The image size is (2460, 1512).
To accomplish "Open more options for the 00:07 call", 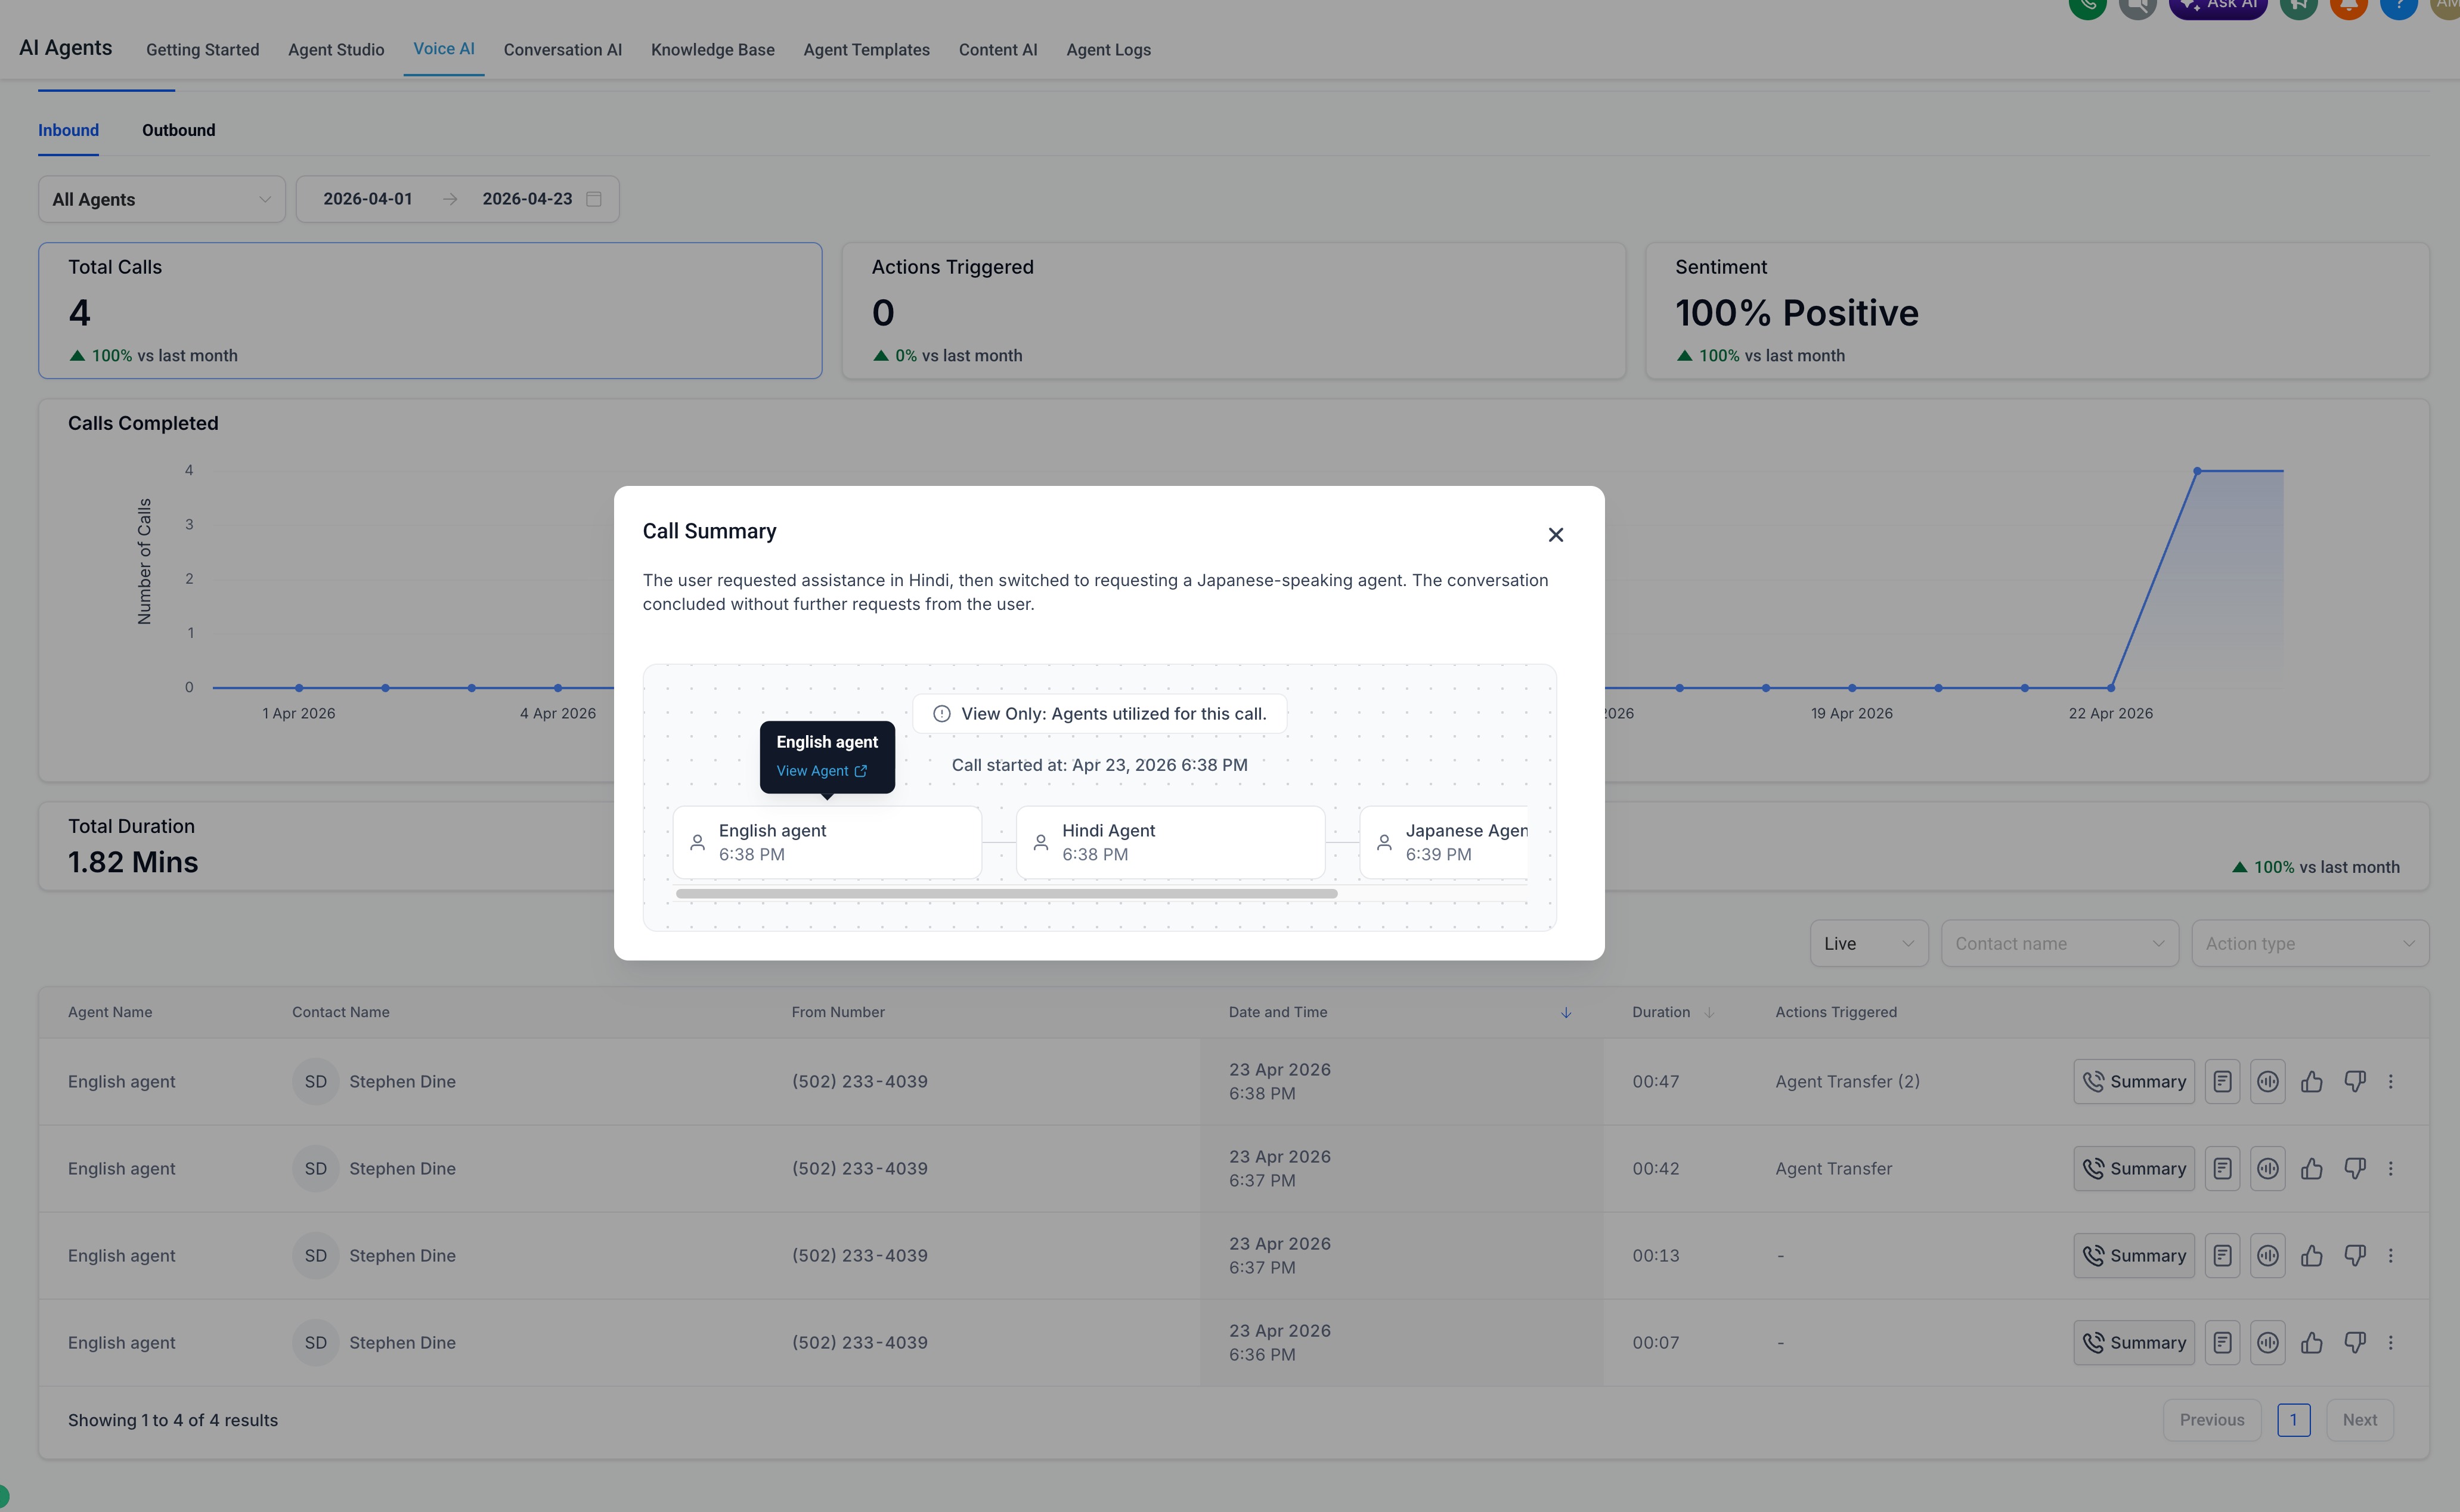I will click(2391, 1342).
